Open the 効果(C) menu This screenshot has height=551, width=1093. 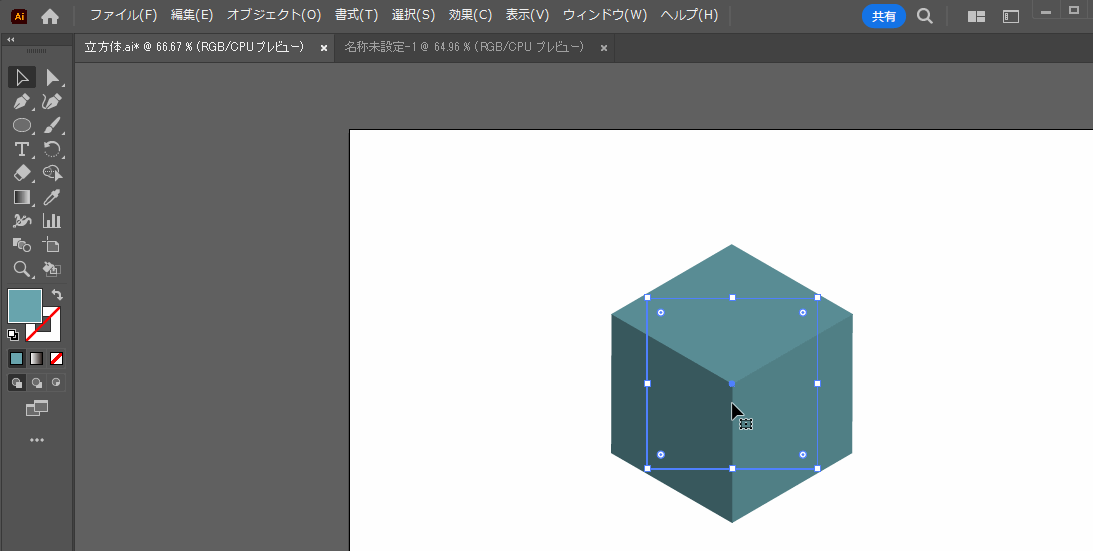point(471,15)
